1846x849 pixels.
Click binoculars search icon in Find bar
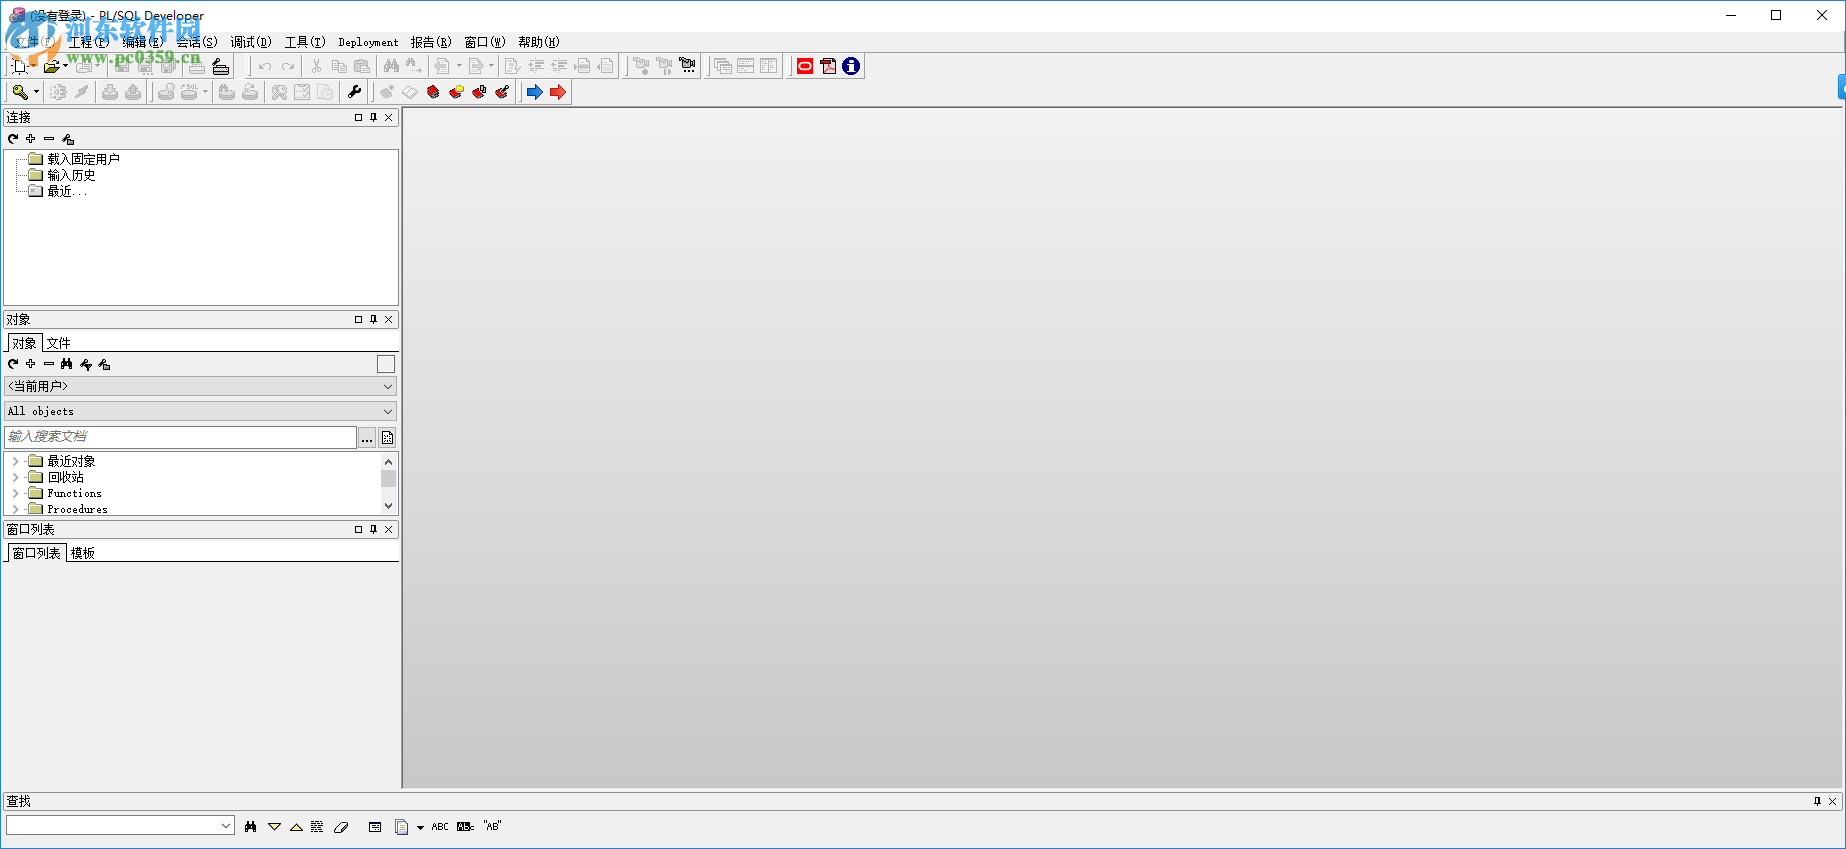(250, 827)
